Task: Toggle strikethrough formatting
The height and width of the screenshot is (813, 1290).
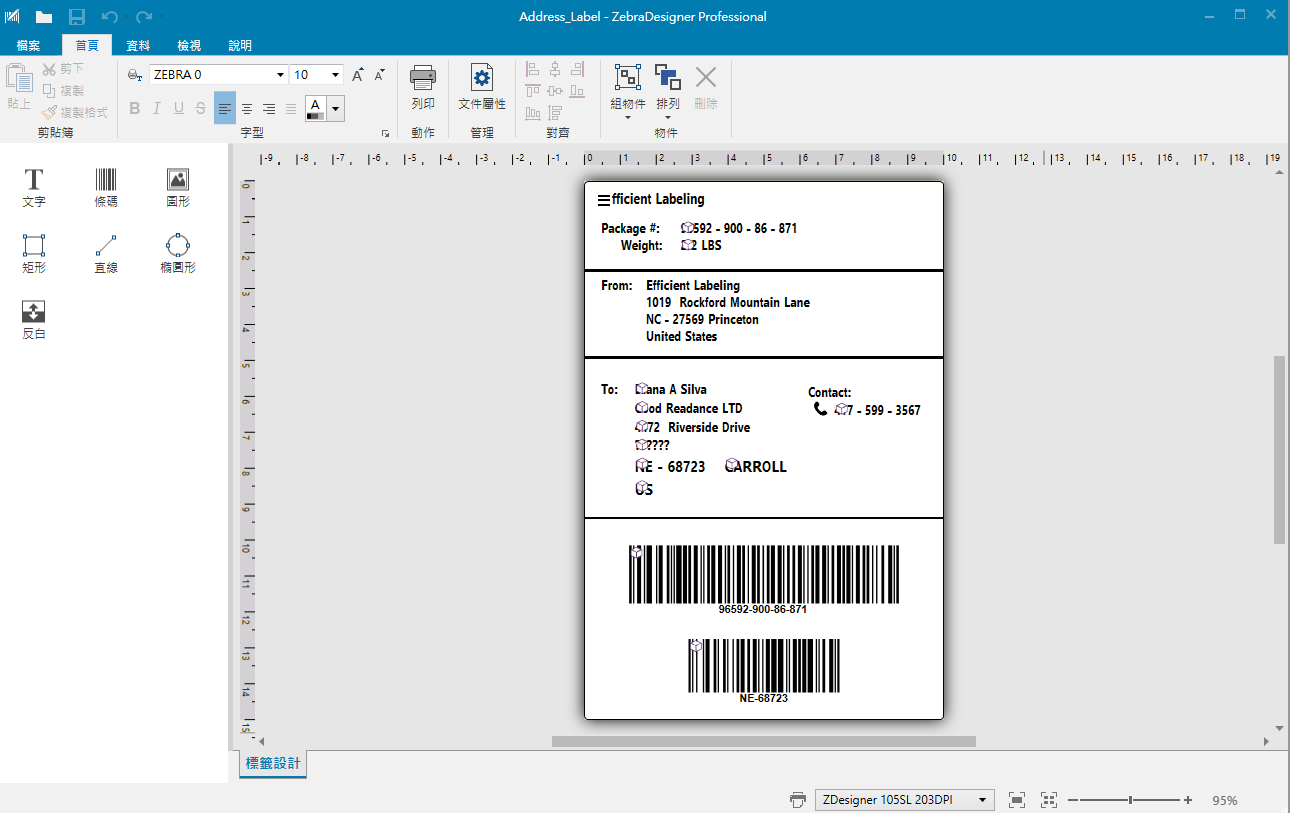Action: [201, 108]
